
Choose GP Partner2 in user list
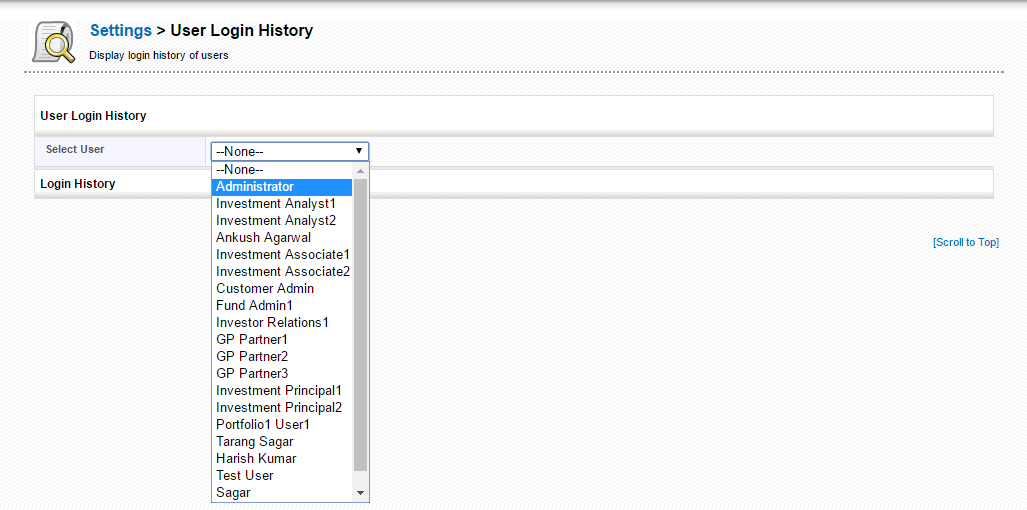252,357
